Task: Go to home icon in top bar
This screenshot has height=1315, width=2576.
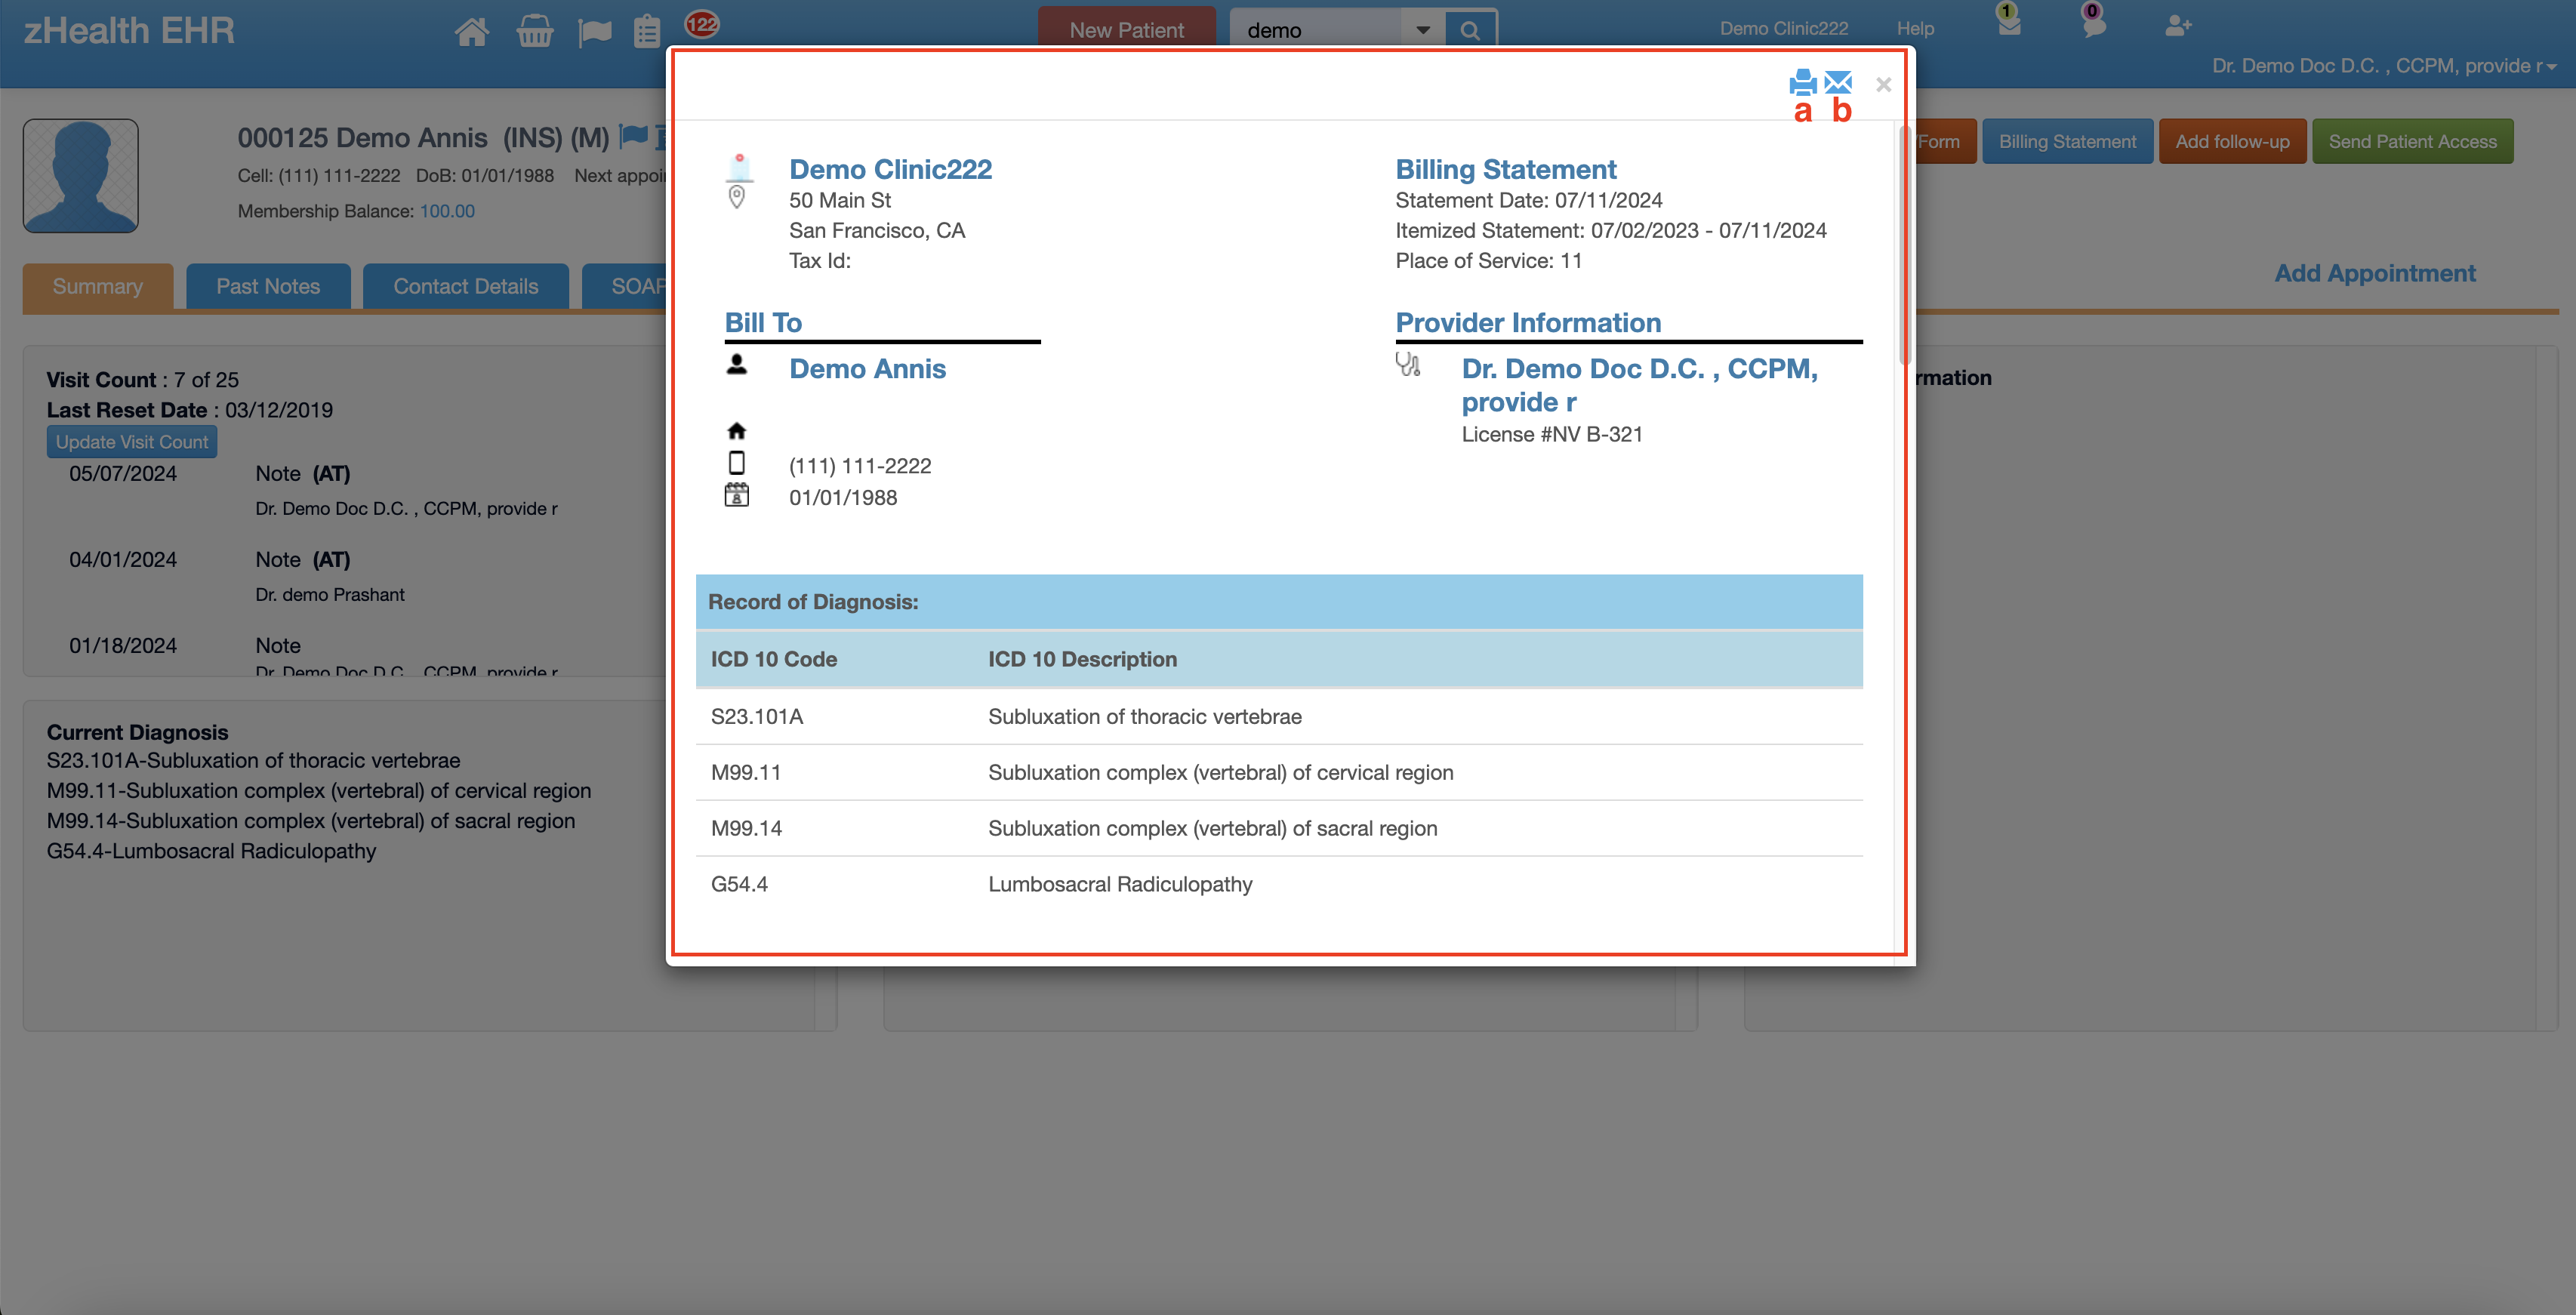Action: click(x=472, y=31)
